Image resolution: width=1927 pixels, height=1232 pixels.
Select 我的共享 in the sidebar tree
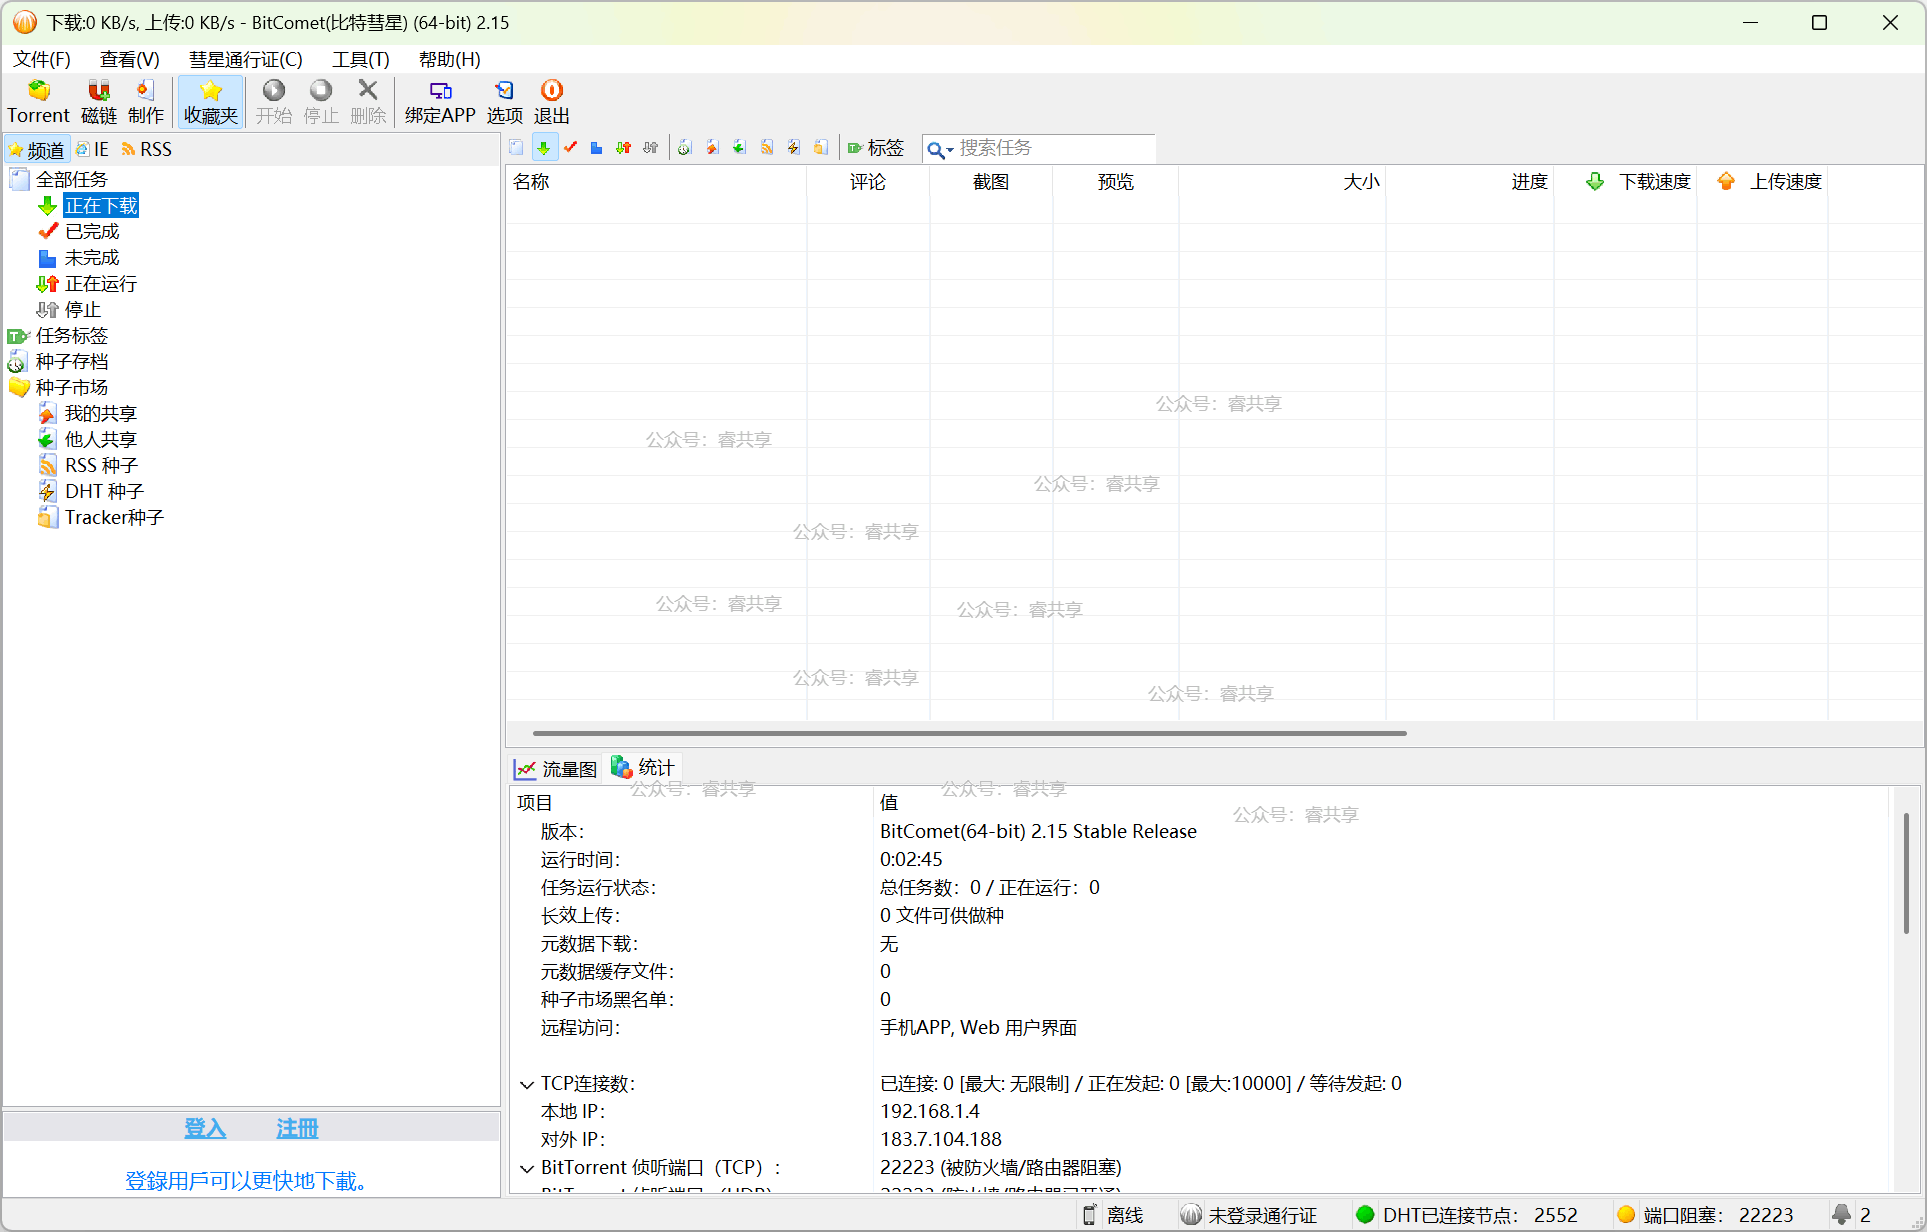tap(101, 413)
